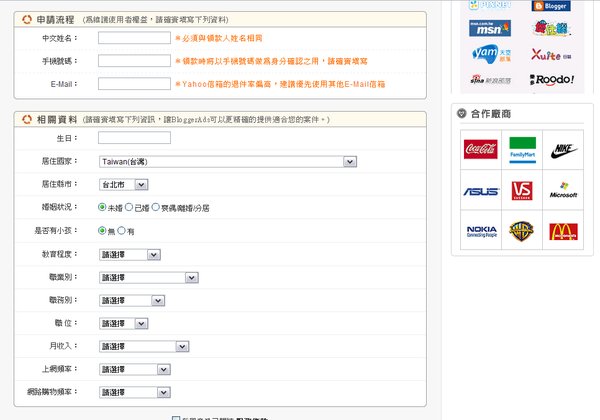Click the Nokia partner logo

pyautogui.click(x=482, y=231)
